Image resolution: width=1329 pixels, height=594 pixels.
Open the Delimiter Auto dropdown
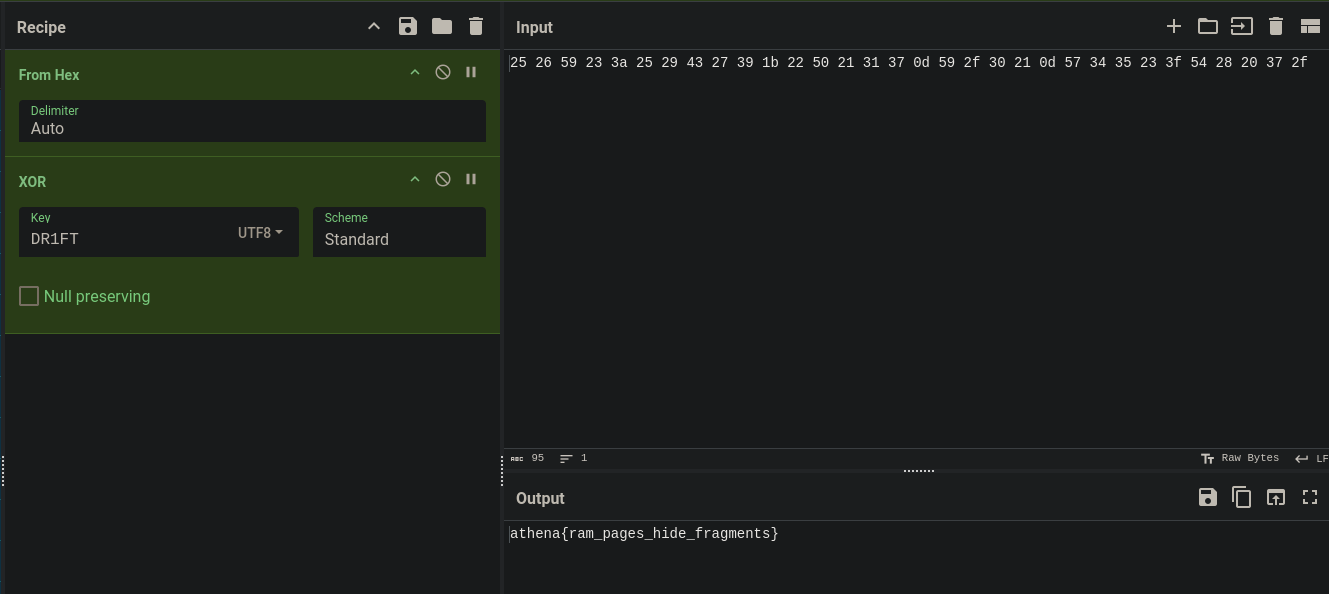252,121
